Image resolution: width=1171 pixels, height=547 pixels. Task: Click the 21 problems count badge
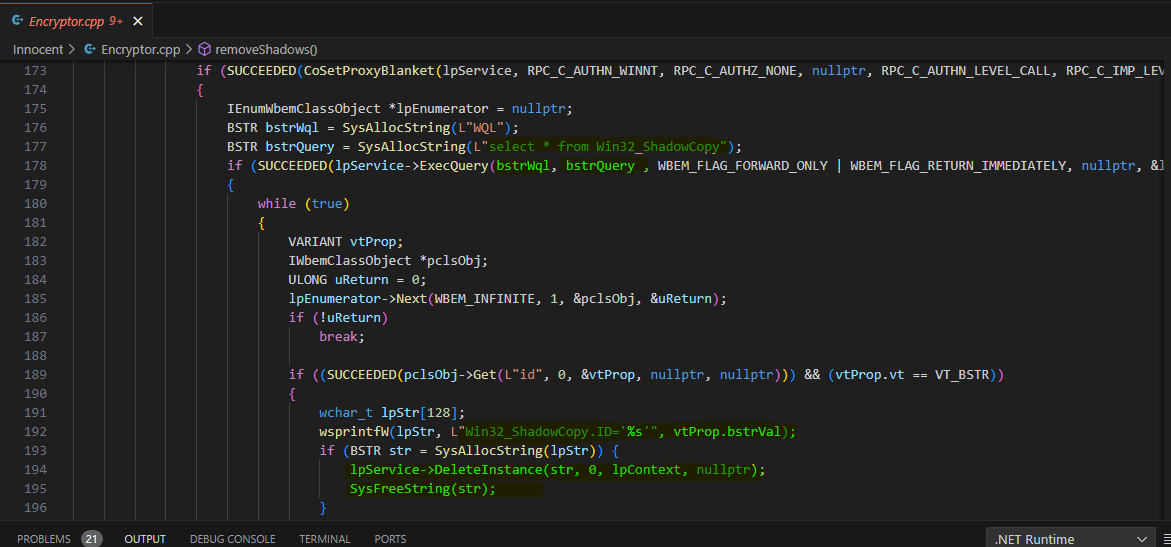pos(91,539)
